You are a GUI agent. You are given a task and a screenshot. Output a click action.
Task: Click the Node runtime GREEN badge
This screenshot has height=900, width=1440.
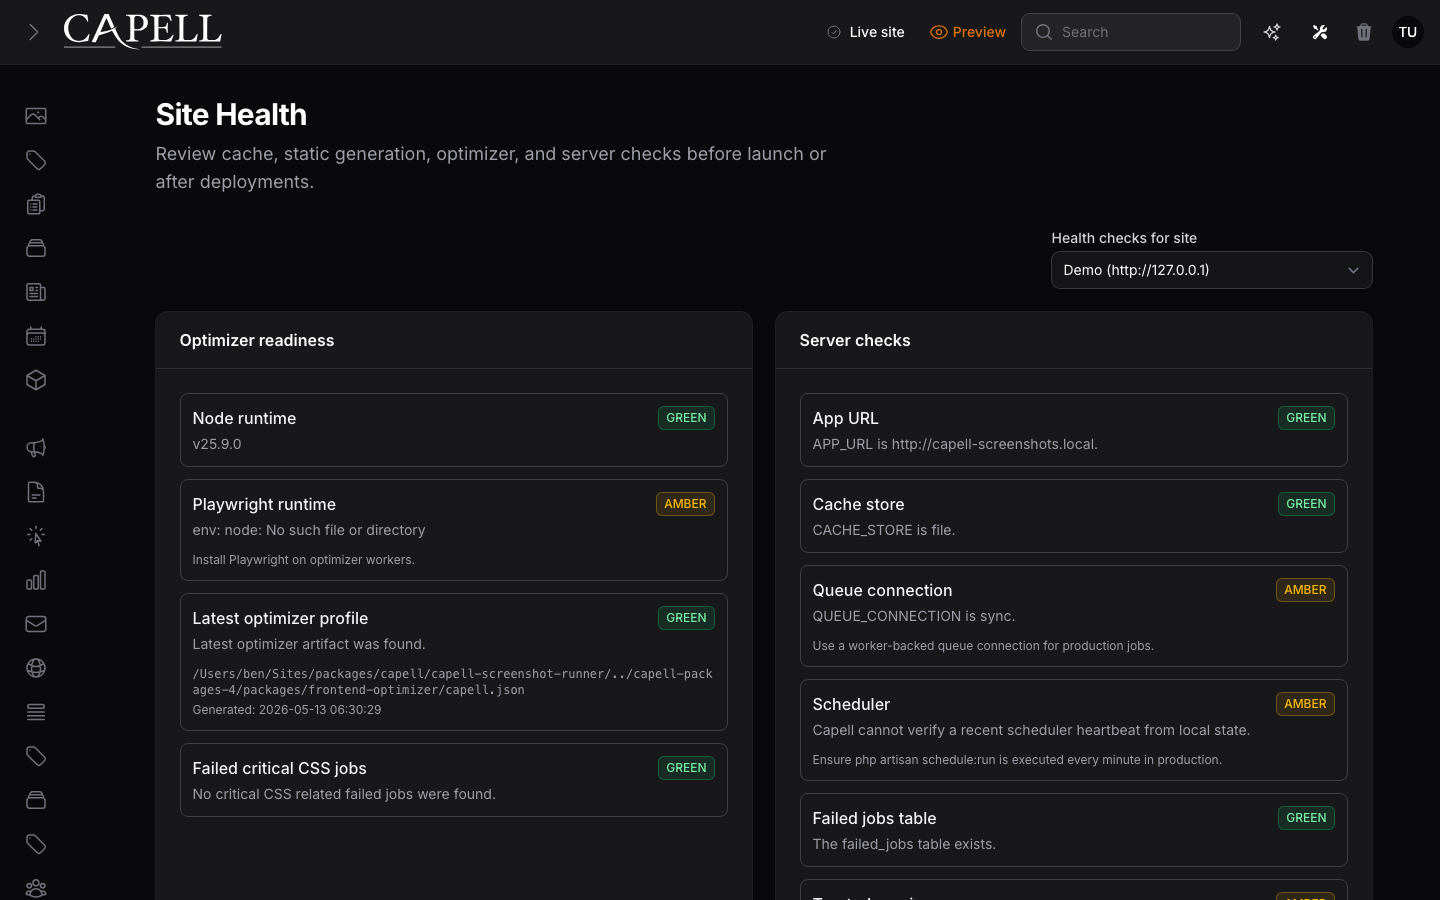pos(686,418)
